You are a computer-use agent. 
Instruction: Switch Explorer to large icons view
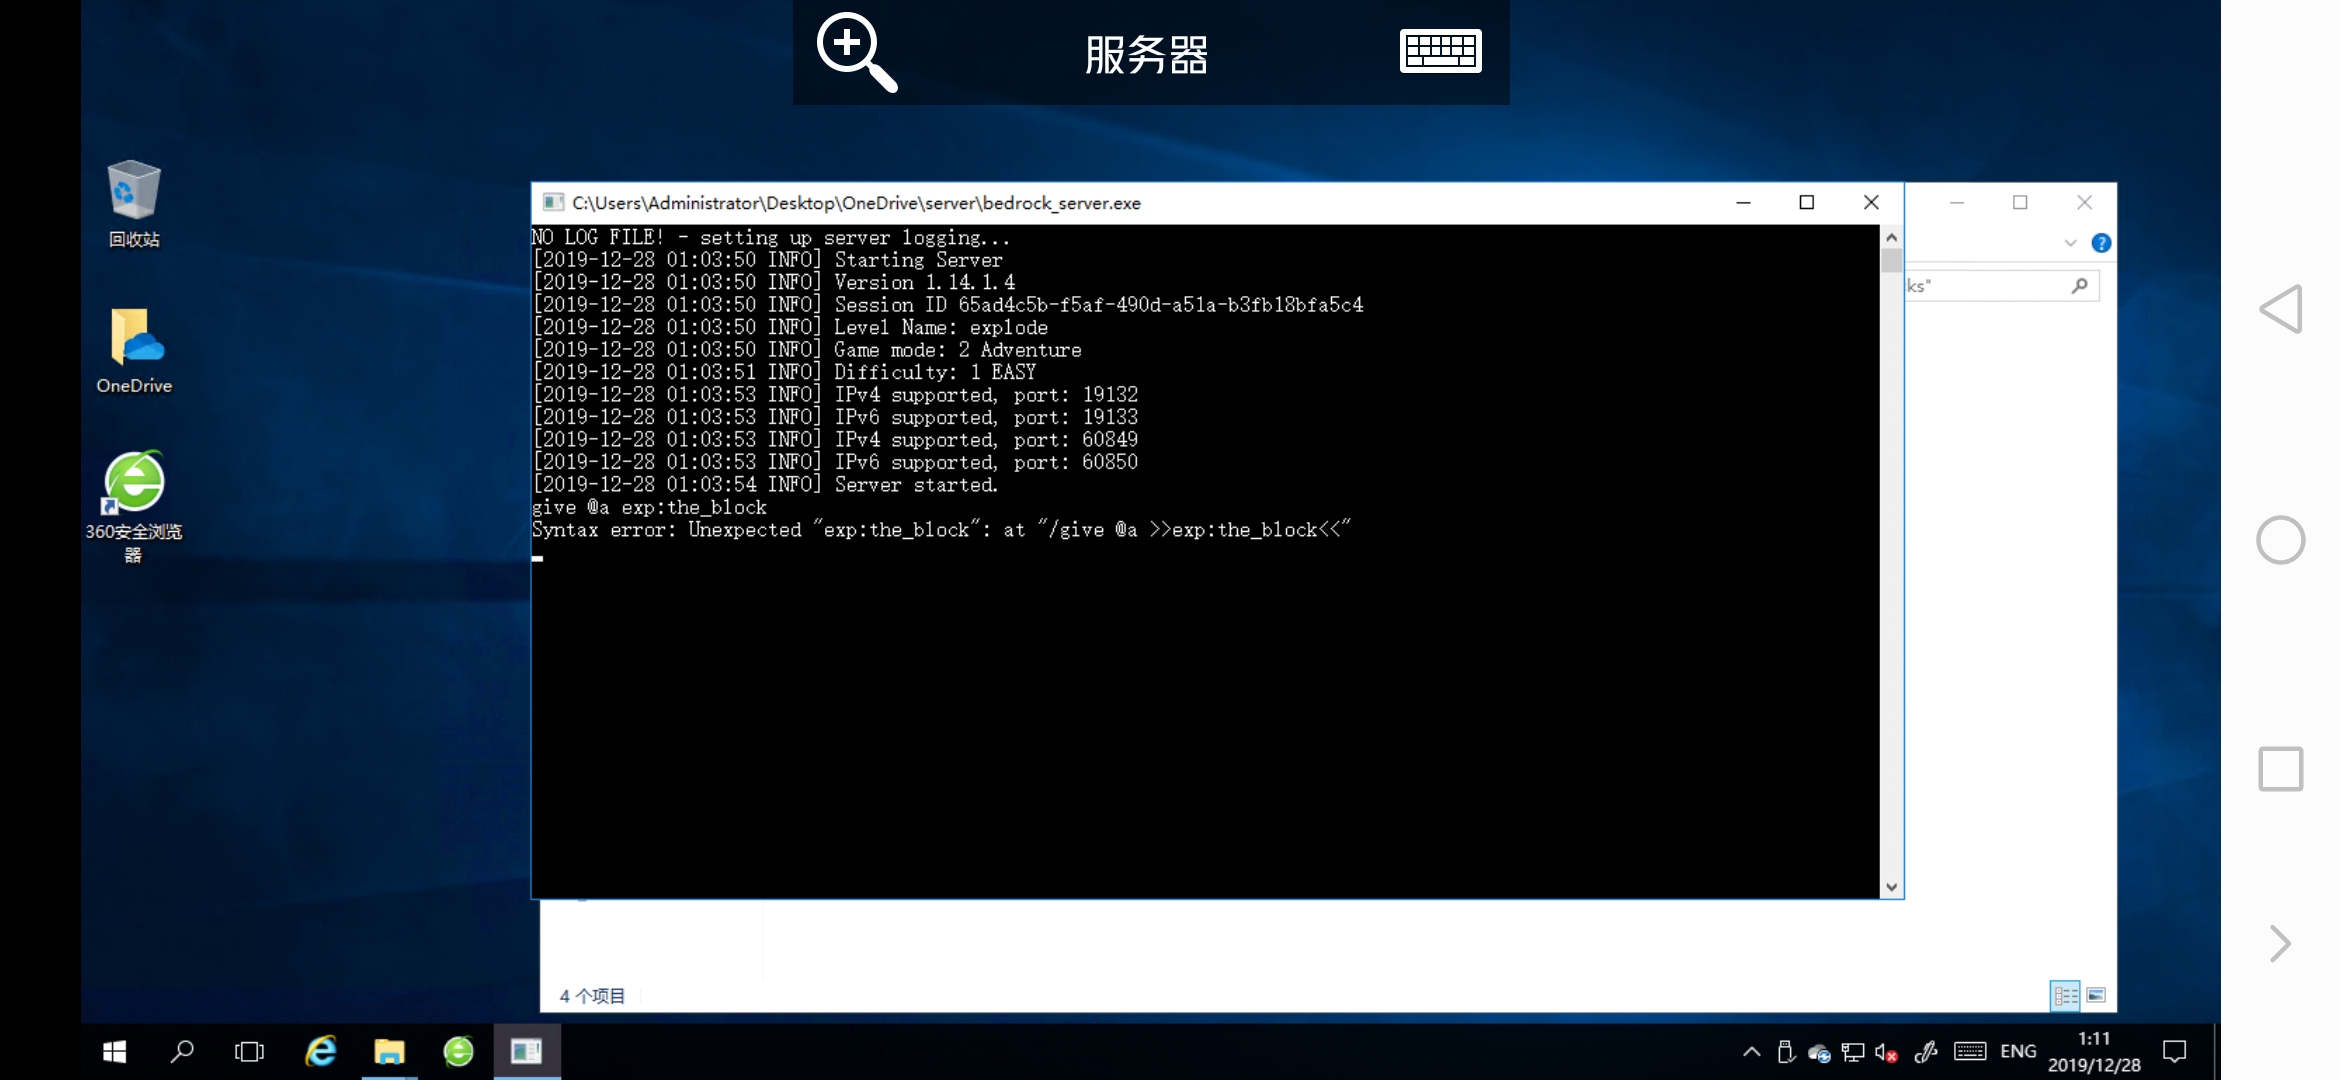point(2096,995)
